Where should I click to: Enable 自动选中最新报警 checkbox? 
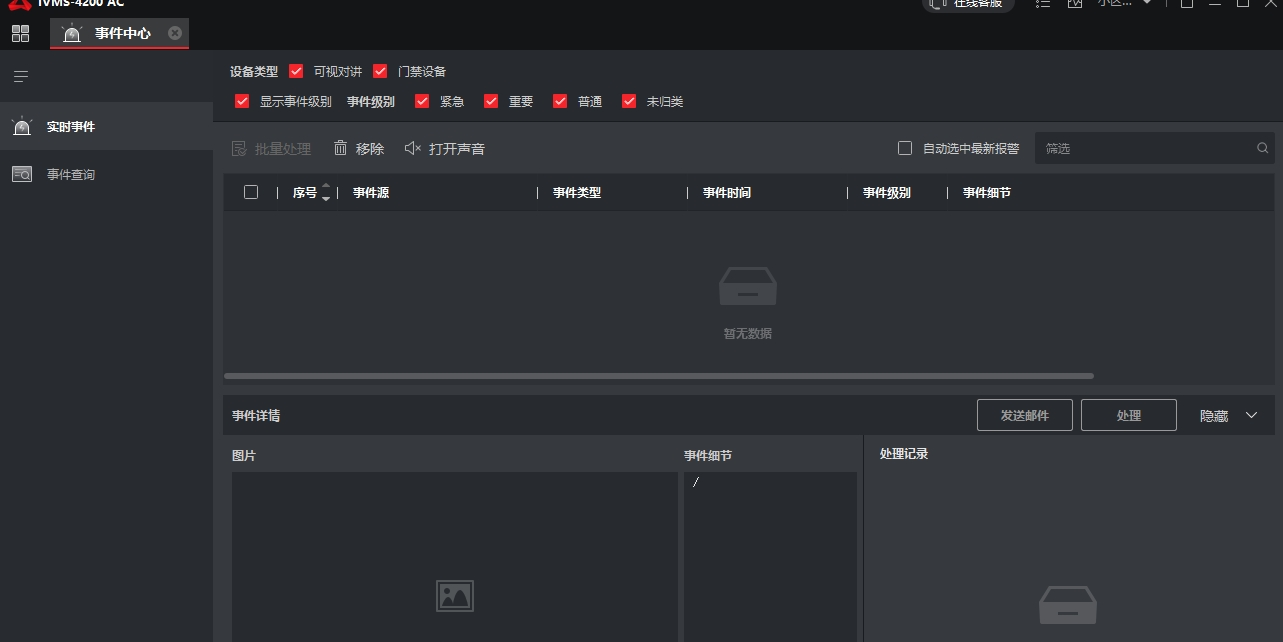point(905,148)
